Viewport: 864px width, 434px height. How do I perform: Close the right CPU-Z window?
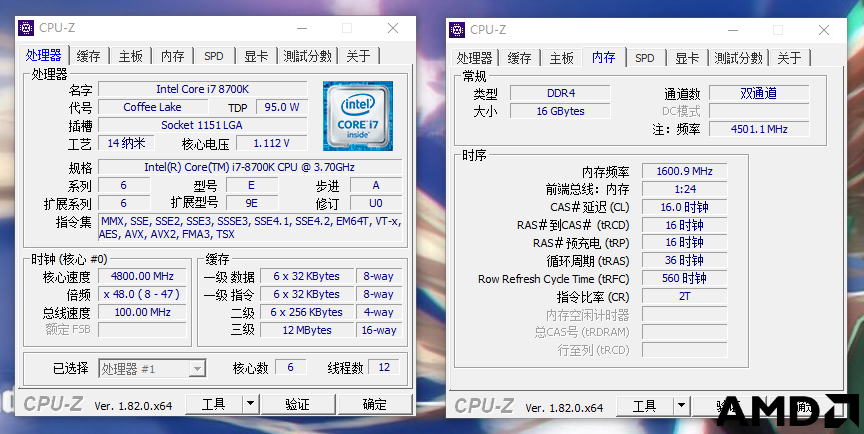(x=824, y=30)
